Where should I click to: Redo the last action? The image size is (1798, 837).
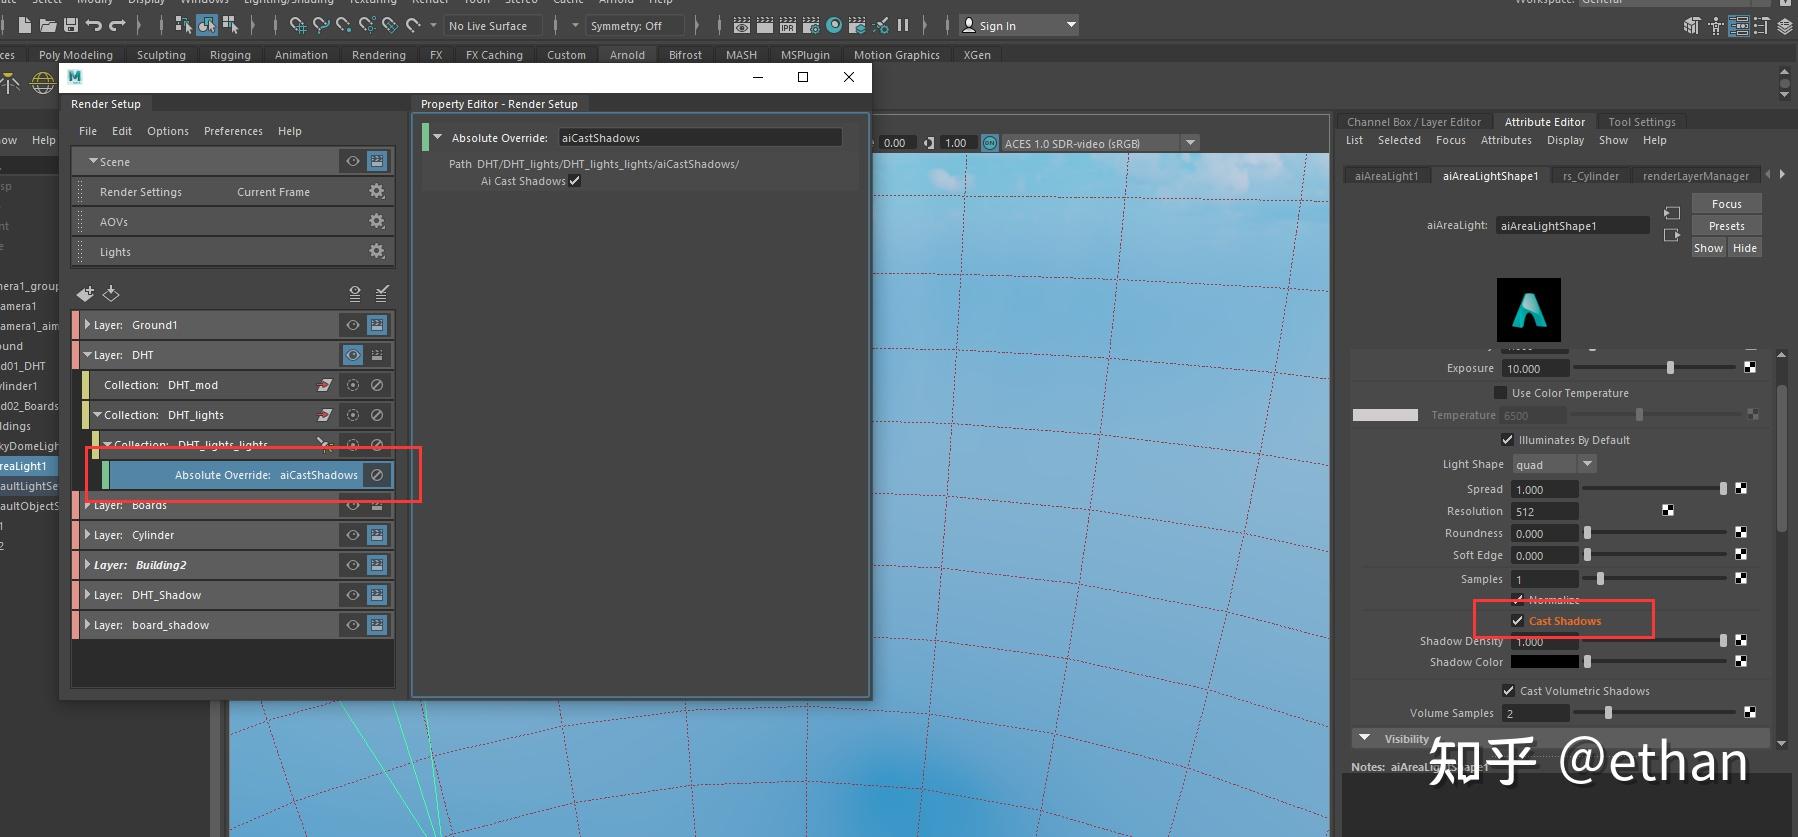click(x=118, y=25)
